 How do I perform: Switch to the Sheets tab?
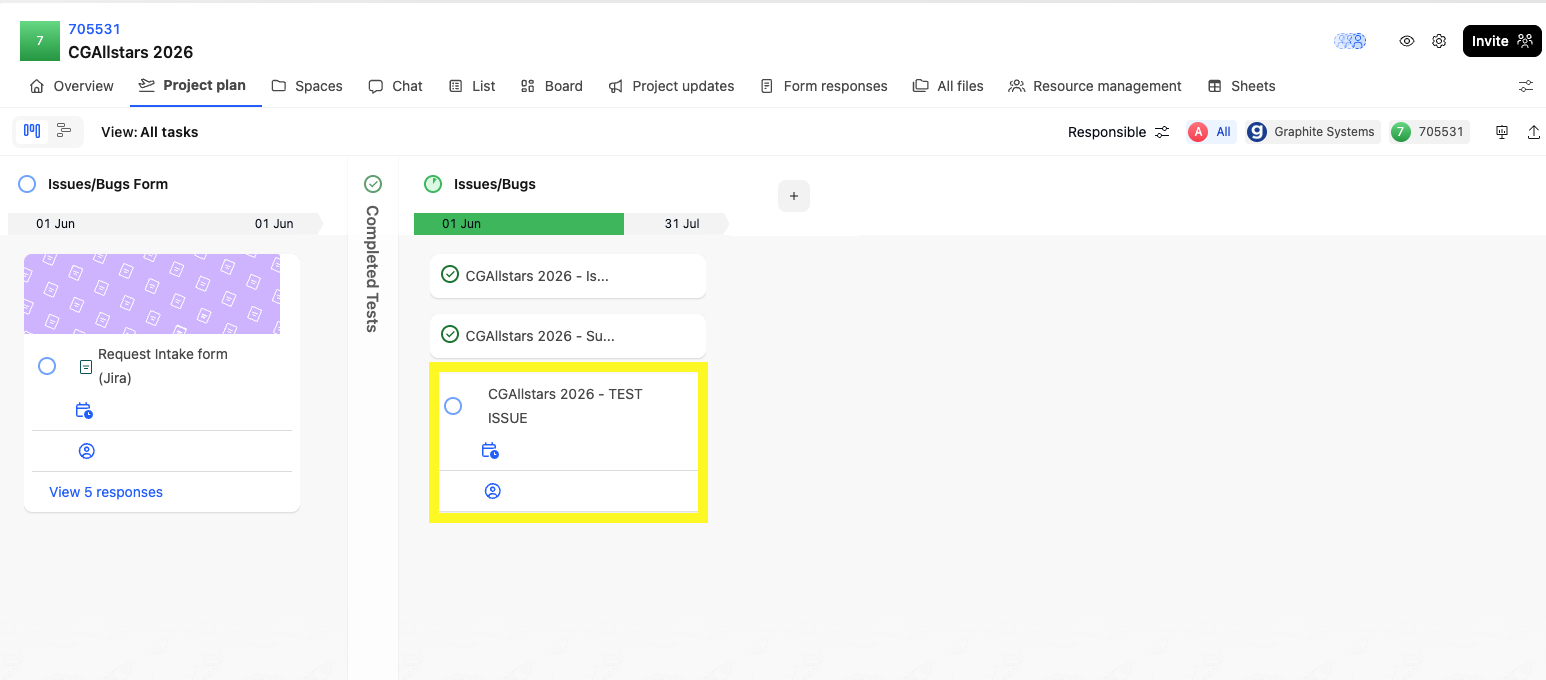[1242, 86]
